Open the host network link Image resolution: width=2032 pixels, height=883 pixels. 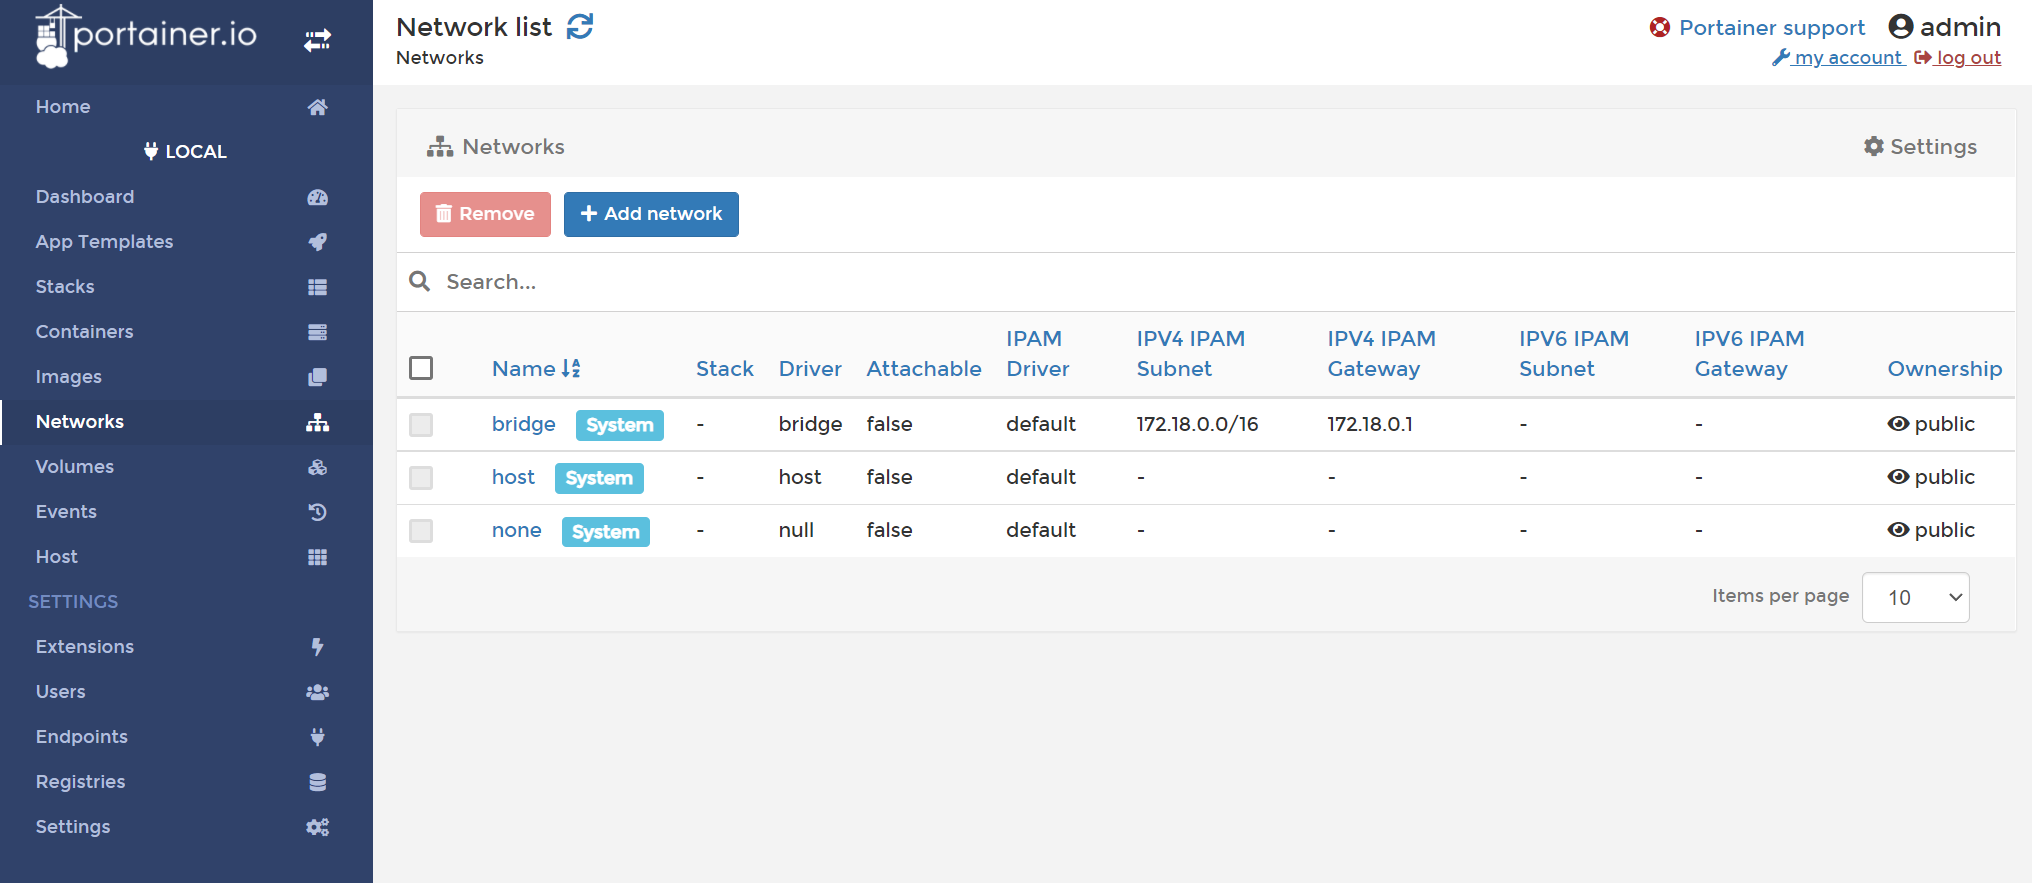(513, 477)
